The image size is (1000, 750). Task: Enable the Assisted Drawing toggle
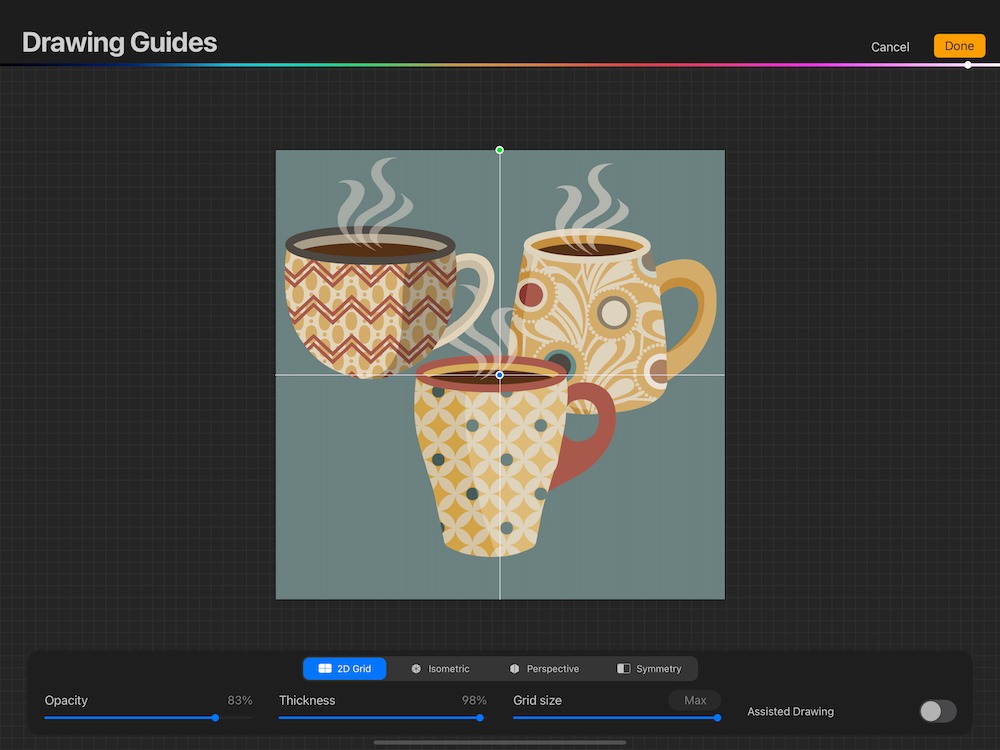[x=937, y=711]
